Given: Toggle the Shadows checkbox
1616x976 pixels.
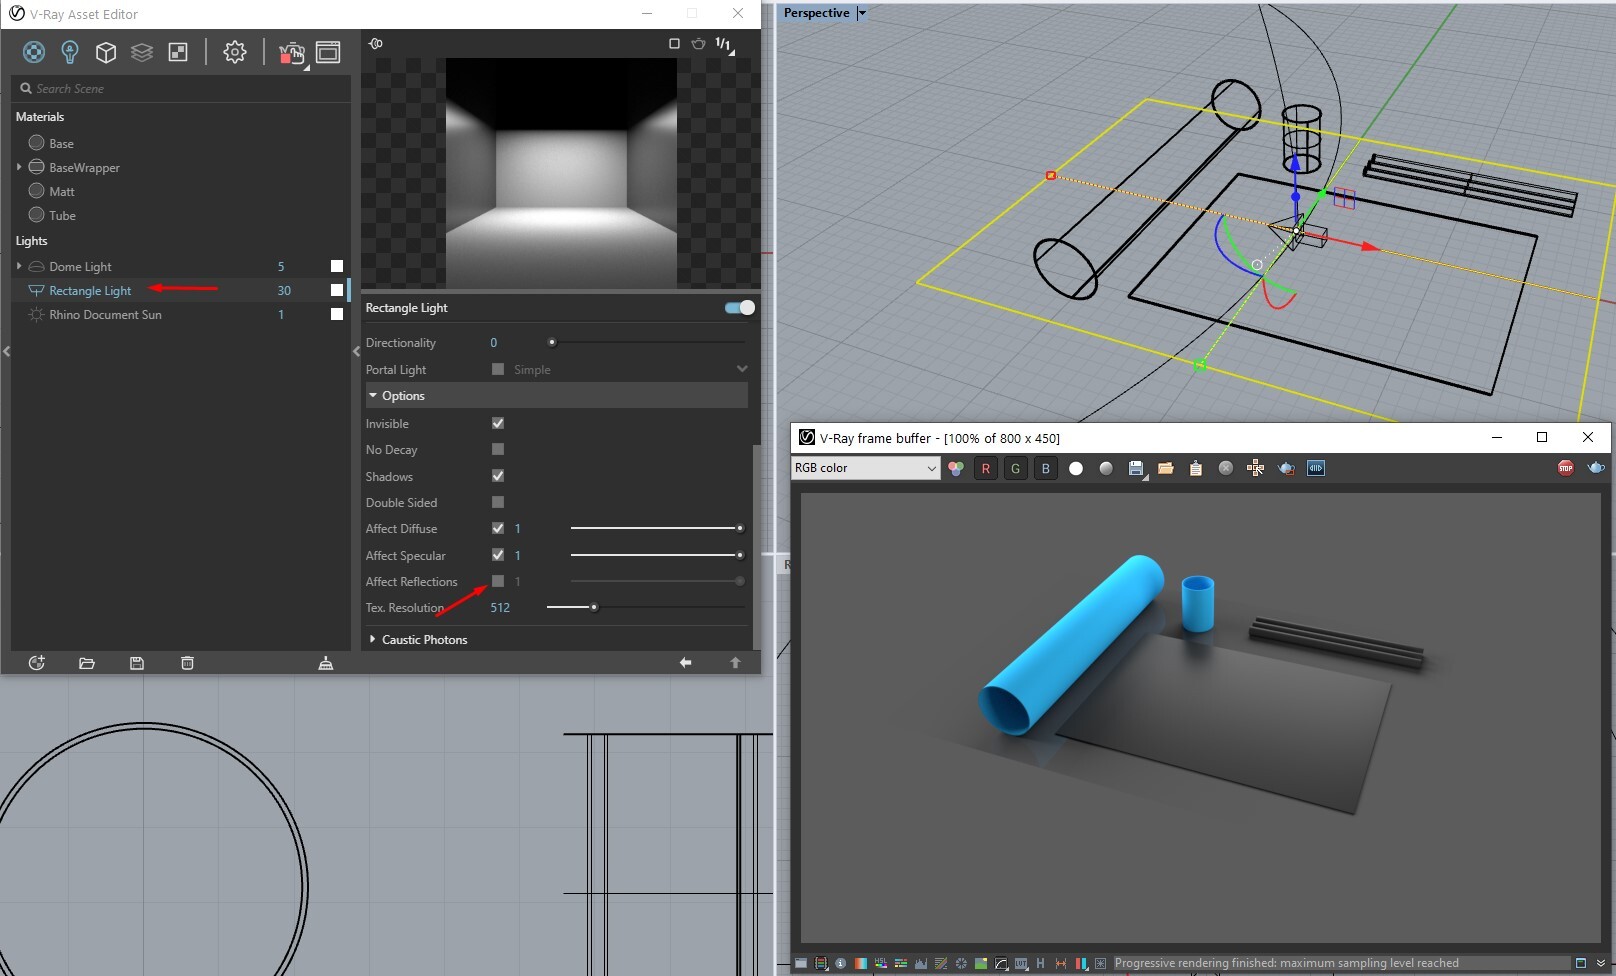Looking at the screenshot, I should [498, 476].
